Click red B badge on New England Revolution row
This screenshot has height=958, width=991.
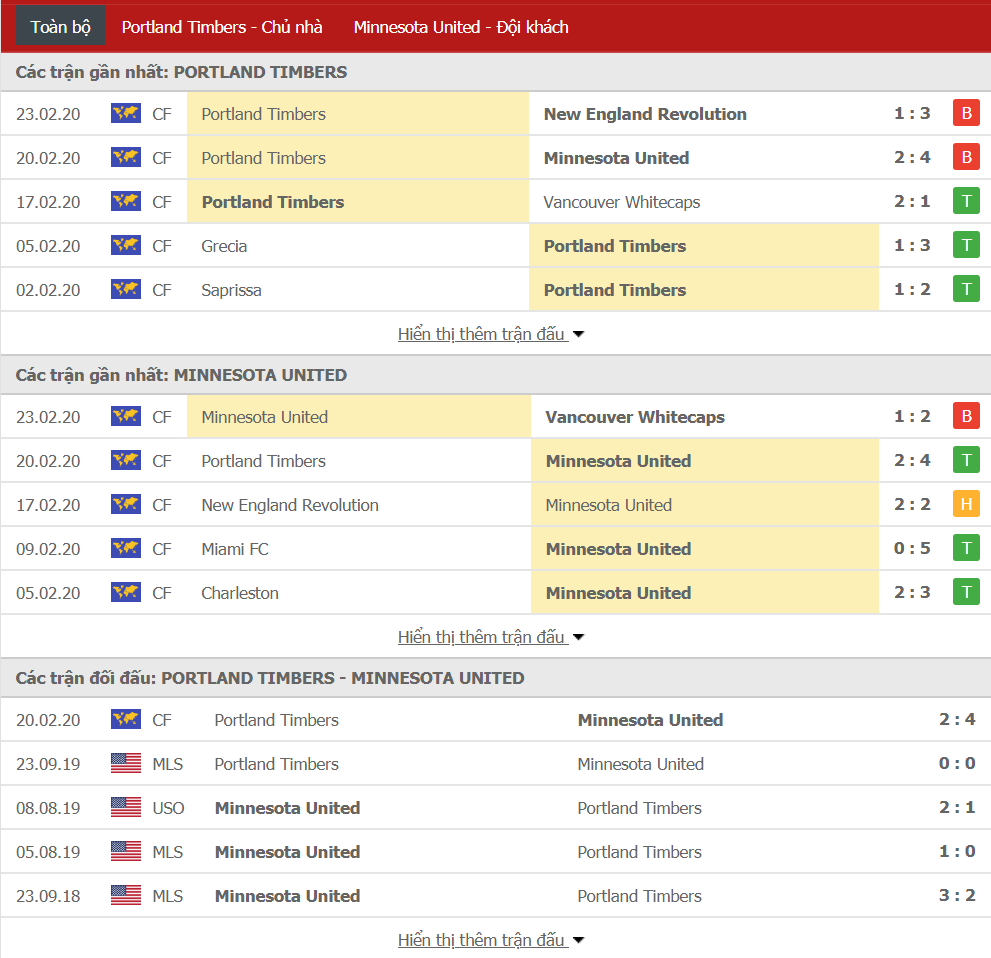tap(966, 113)
